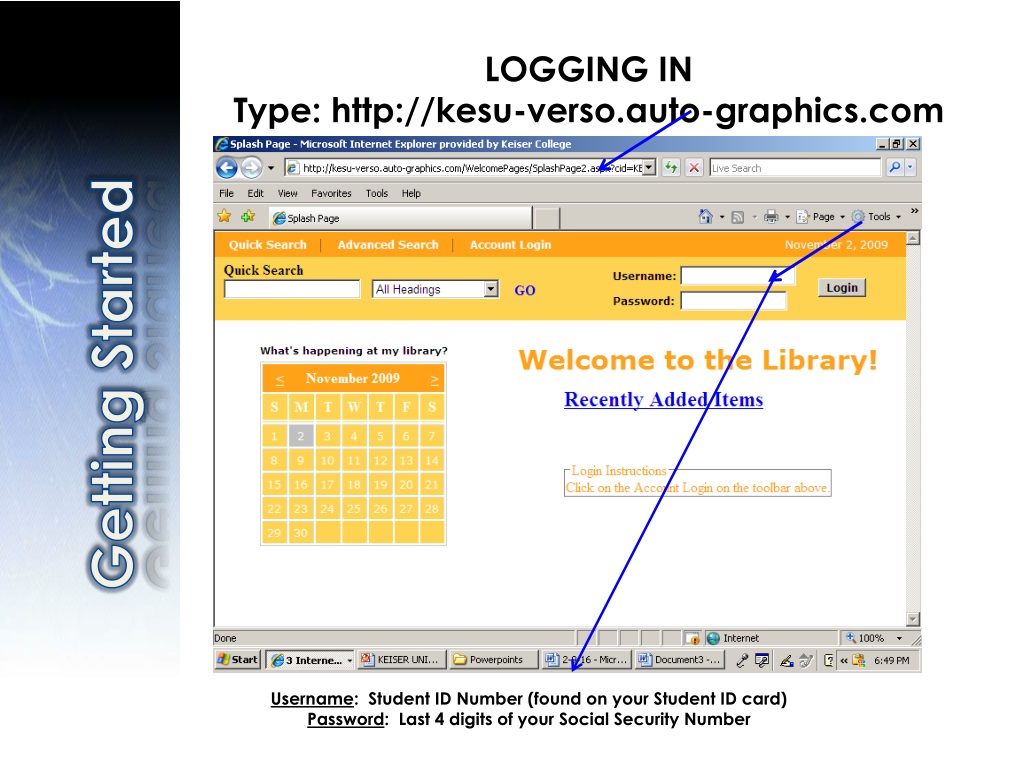1024x768 pixels.
Task: Click inside the Live Search box
Action: 795,168
